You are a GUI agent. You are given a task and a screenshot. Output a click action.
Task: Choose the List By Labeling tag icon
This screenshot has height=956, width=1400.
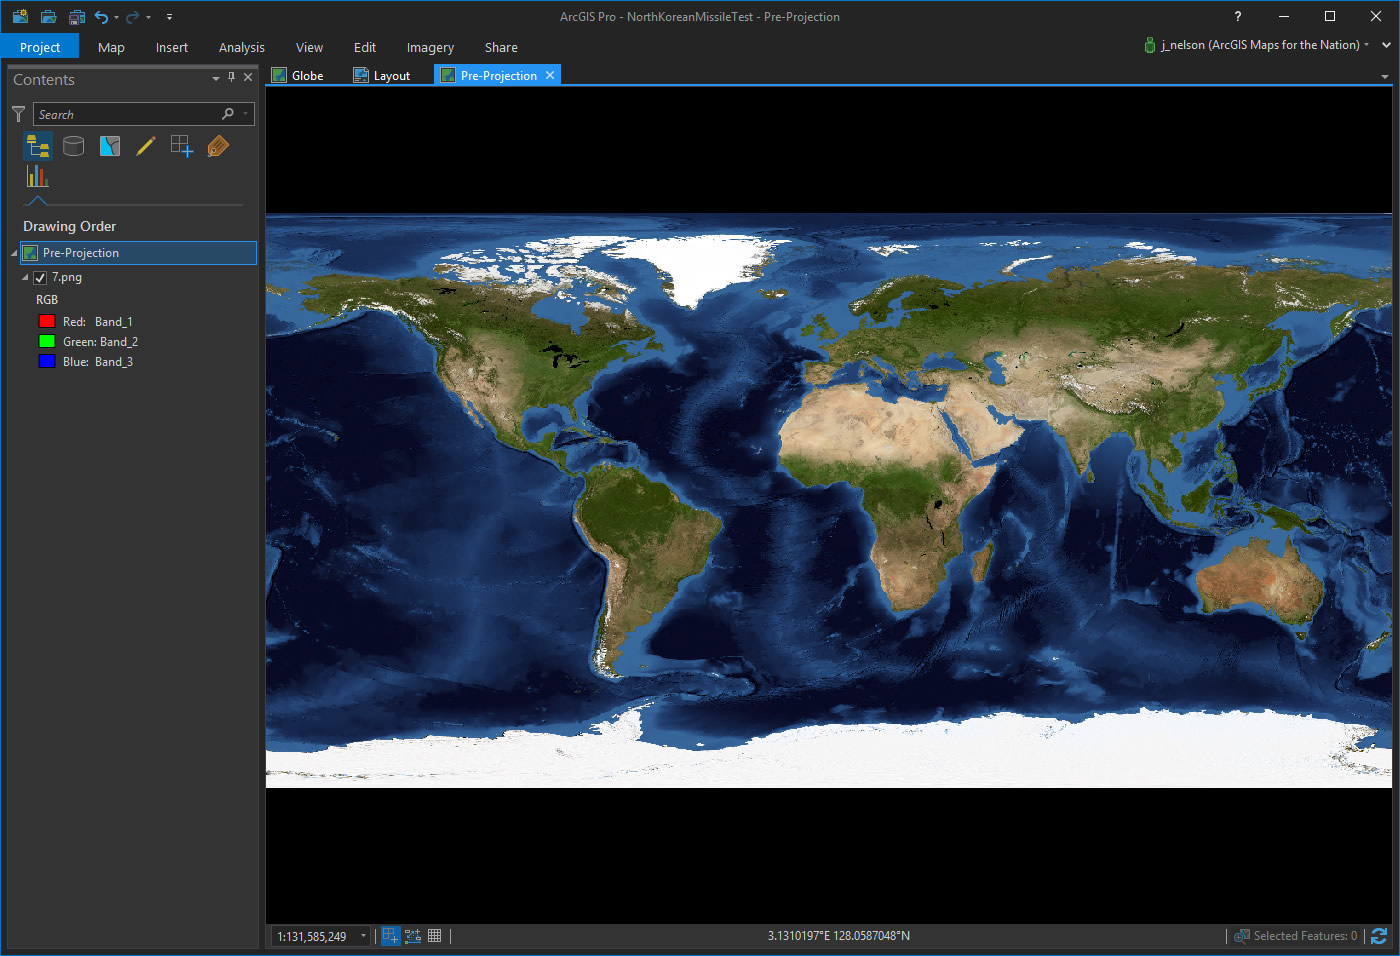pos(218,146)
